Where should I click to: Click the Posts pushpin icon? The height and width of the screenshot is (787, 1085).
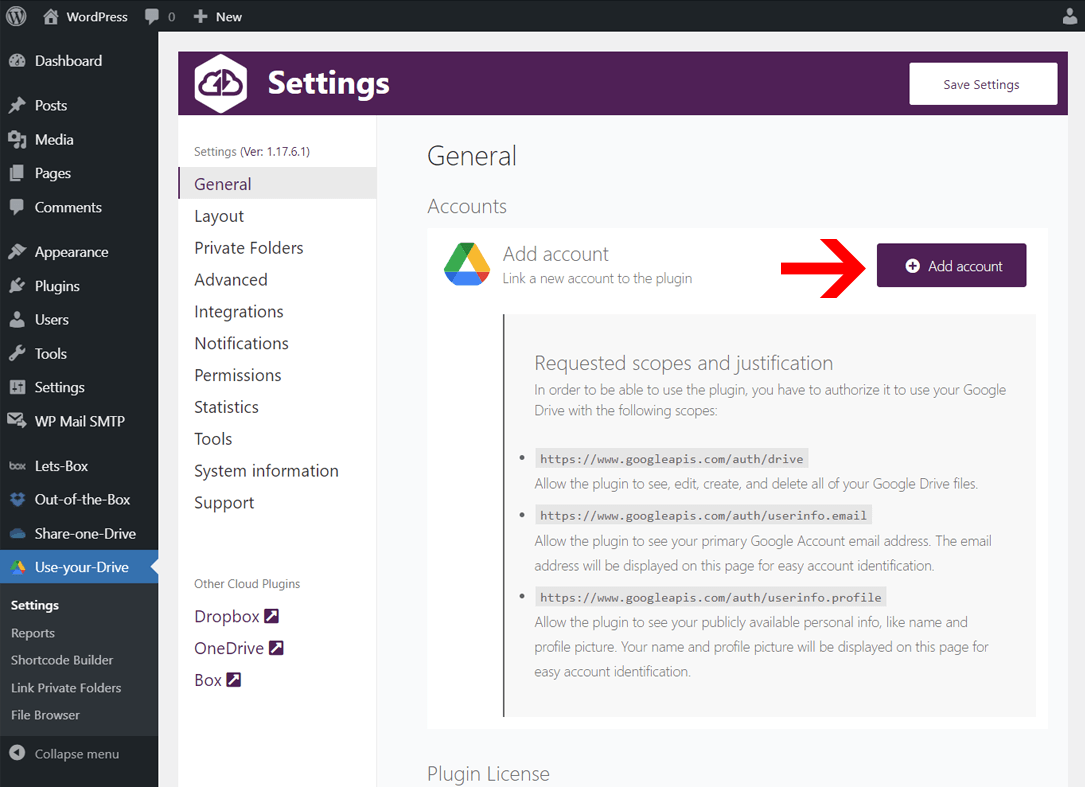pyautogui.click(x=17, y=105)
